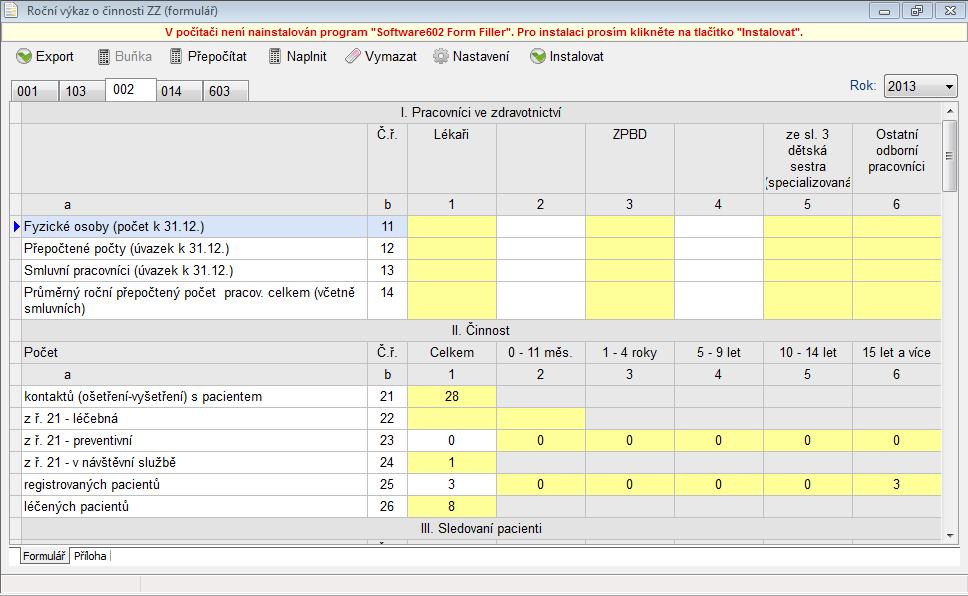Image resolution: width=968 pixels, height=596 pixels.
Task: Click header 'I. Pracovníci ve zdravotnictví'
Action: pos(481,112)
